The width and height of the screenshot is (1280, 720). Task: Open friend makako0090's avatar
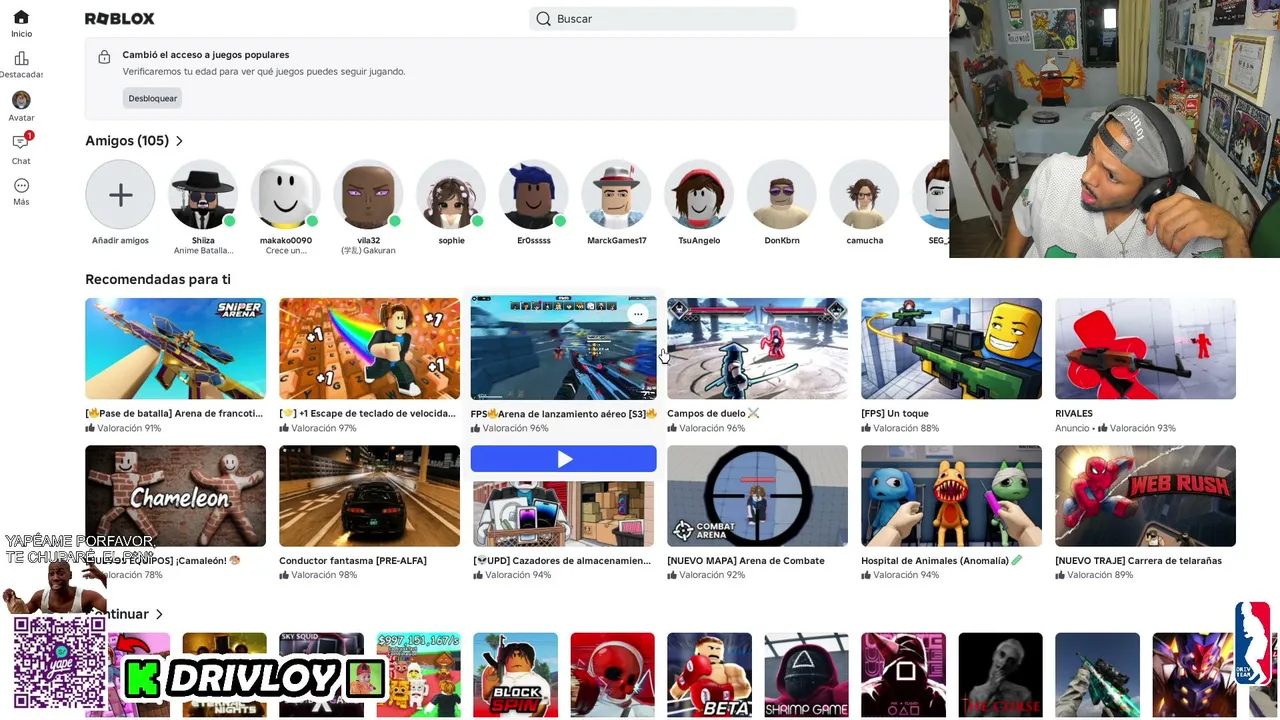(286, 195)
